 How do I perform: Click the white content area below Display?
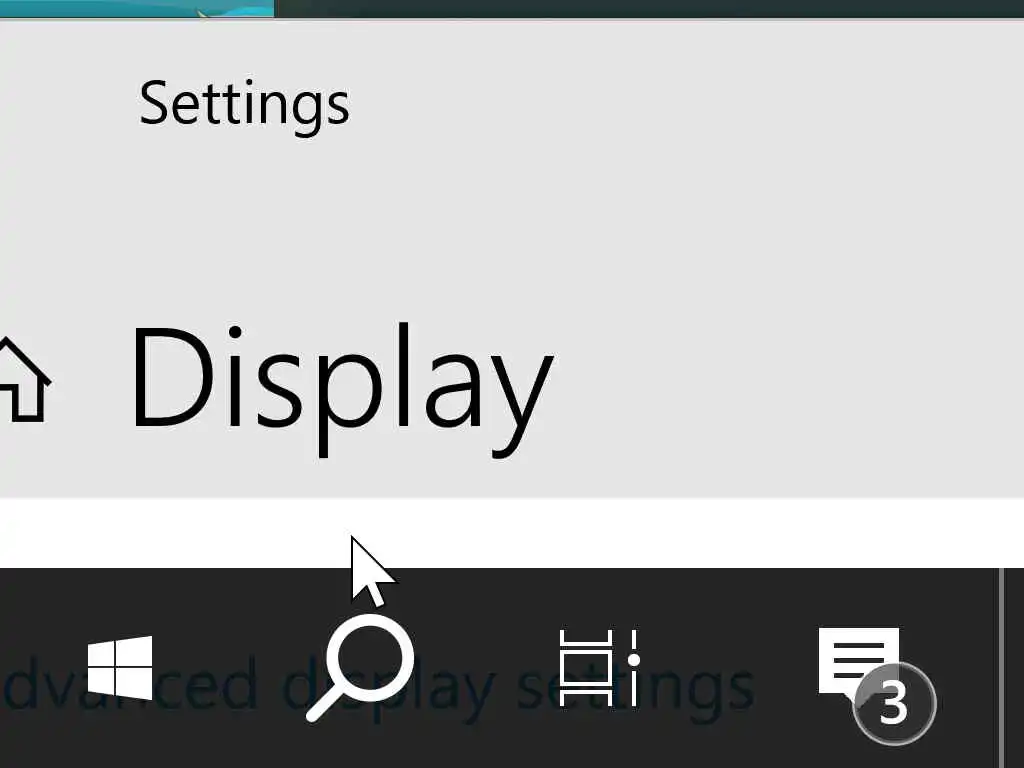[512, 532]
